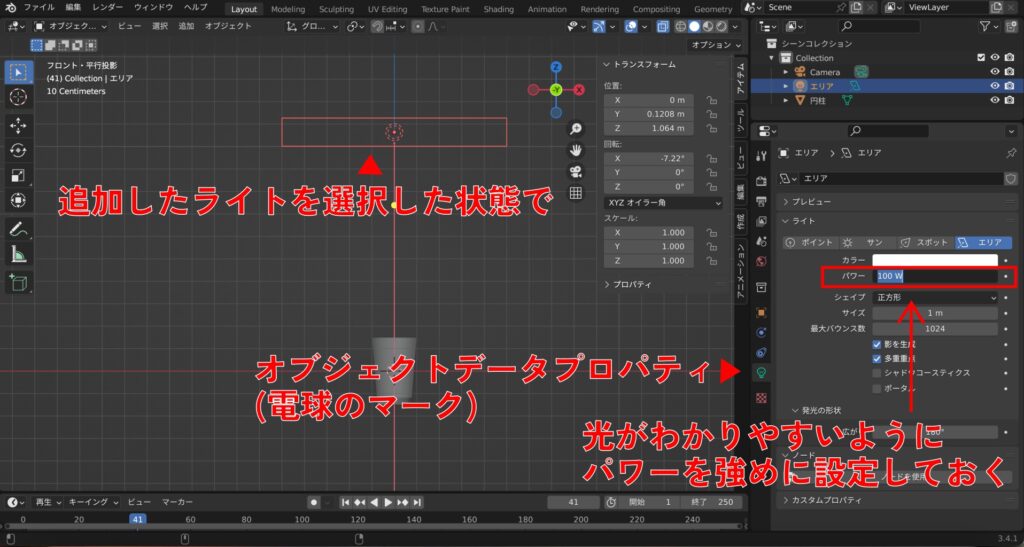The image size is (1024, 547).
Task: Enable the シャドウコースティクス checkbox
Action: [877, 373]
